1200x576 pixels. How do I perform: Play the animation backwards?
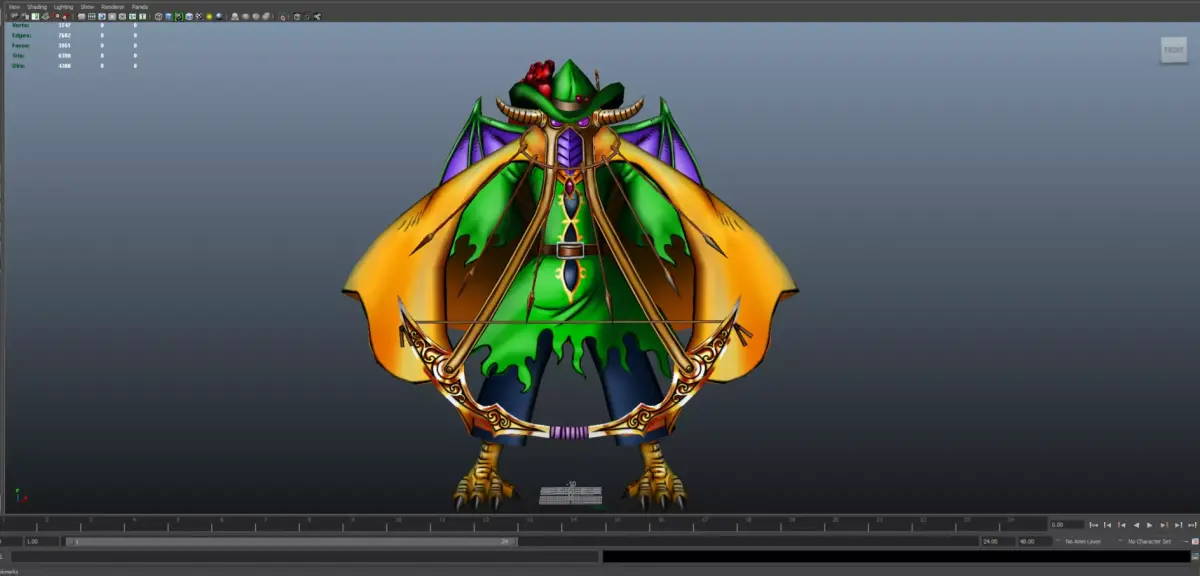(x=1136, y=525)
